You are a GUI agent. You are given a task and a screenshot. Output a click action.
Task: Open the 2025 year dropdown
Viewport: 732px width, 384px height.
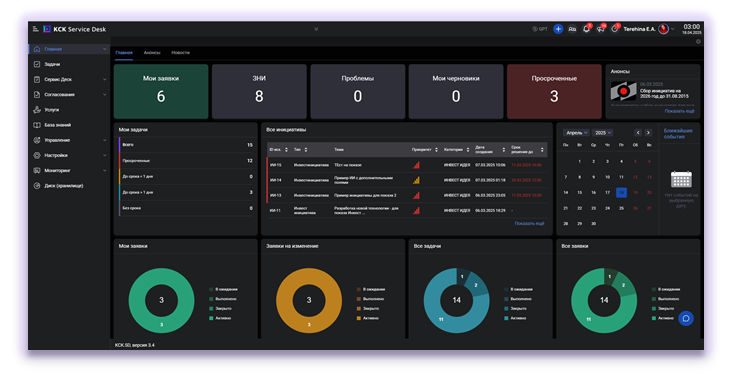[x=603, y=133]
